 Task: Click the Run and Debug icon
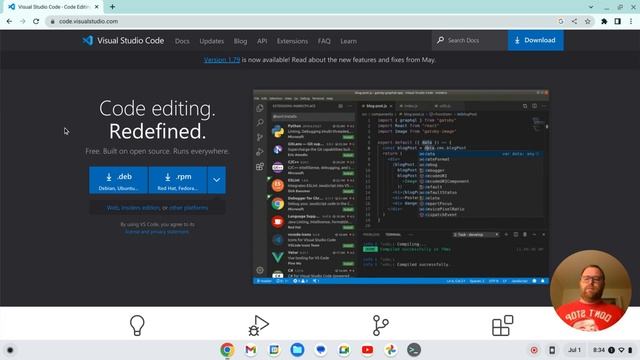click(258, 325)
